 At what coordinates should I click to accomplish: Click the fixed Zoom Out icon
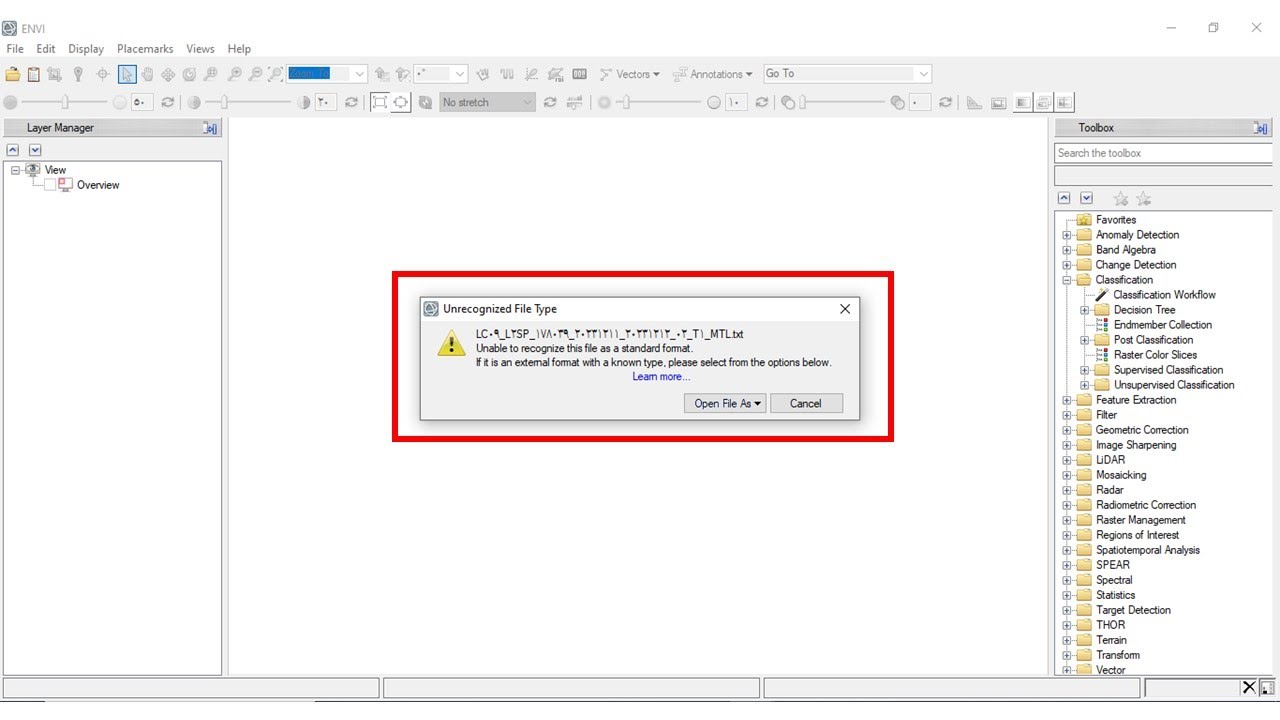tap(256, 74)
